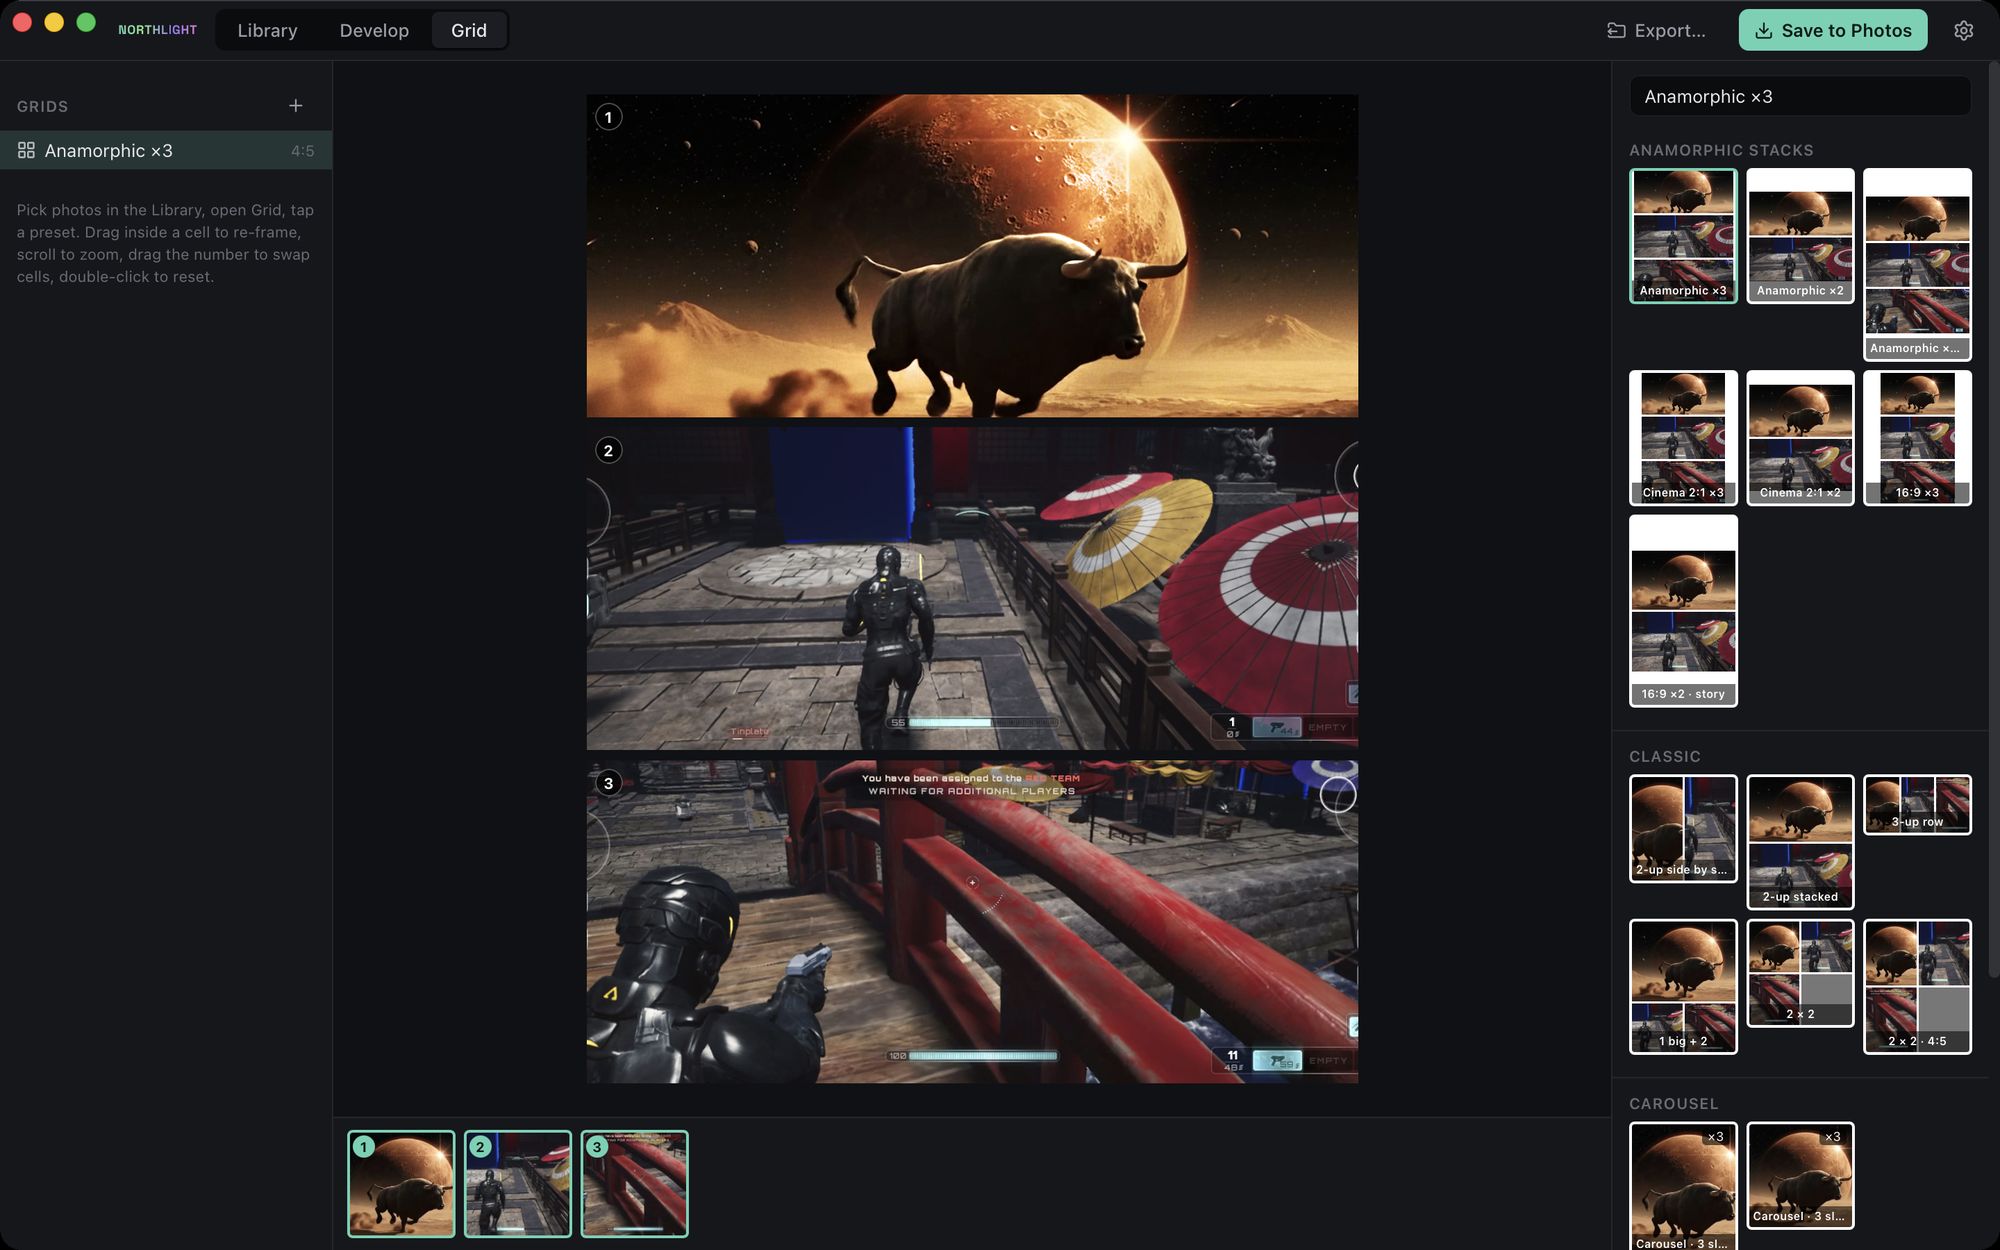Viewport: 2000px width, 1250px height.
Task: Select filmstrip thumbnail 1 of the bull
Action: pos(401,1184)
